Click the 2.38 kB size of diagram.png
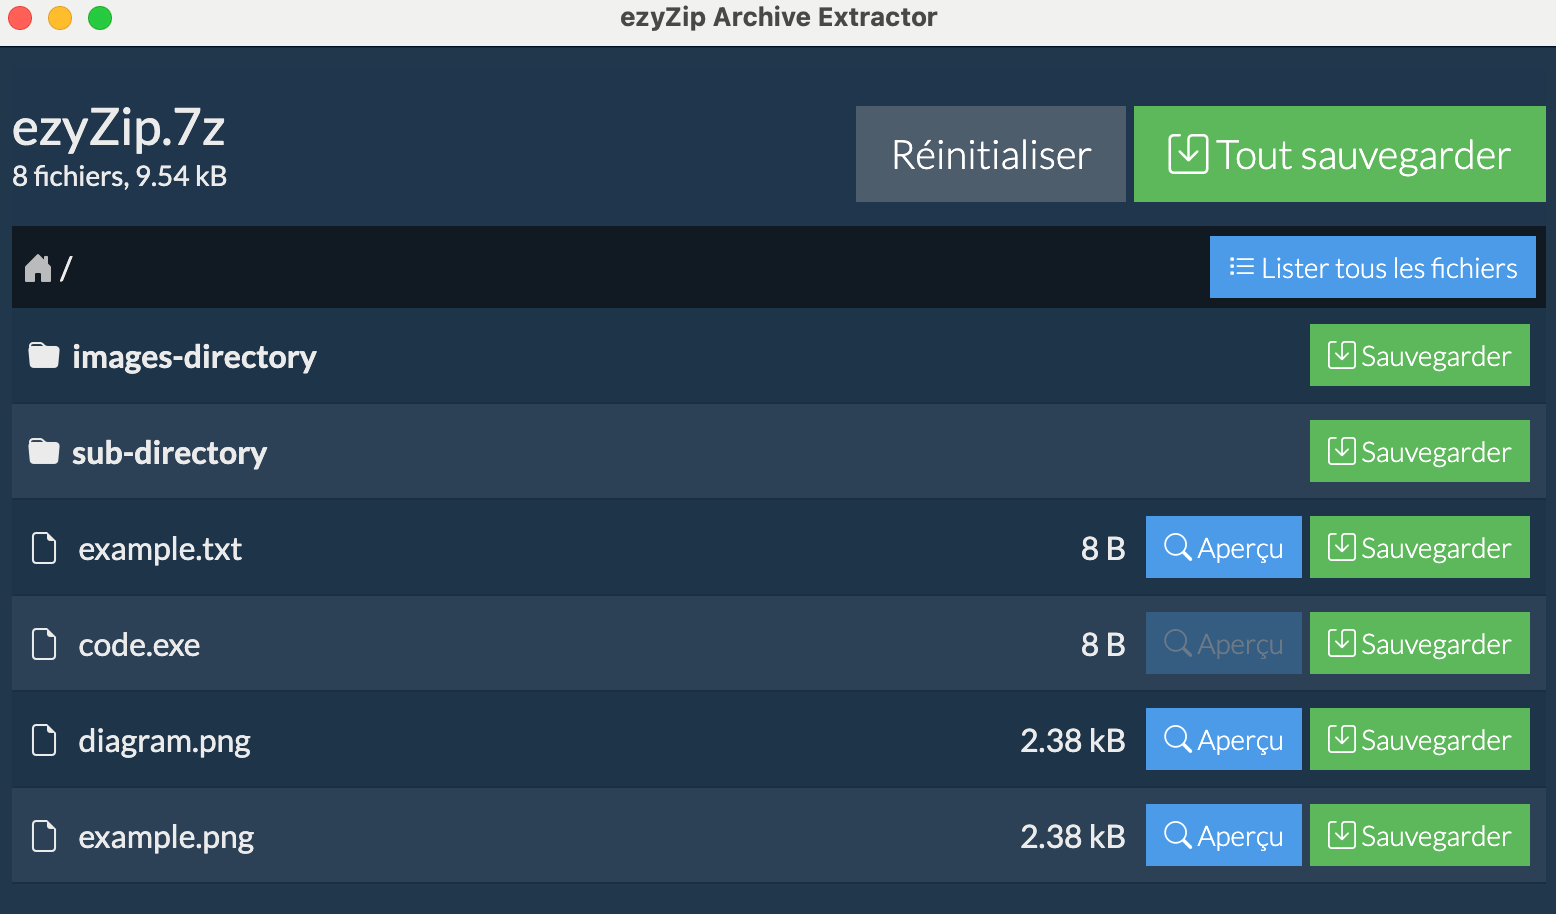1556x914 pixels. pos(1072,740)
